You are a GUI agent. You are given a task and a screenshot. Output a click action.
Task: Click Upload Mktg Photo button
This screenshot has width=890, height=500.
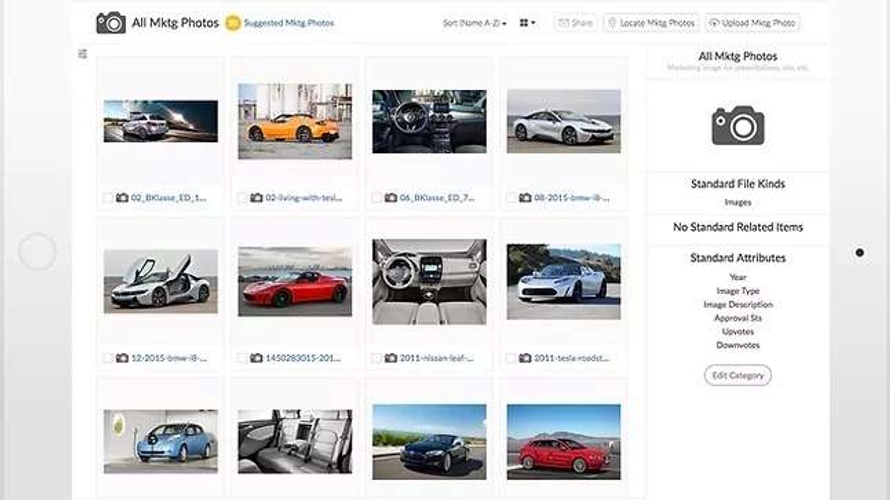(x=752, y=23)
